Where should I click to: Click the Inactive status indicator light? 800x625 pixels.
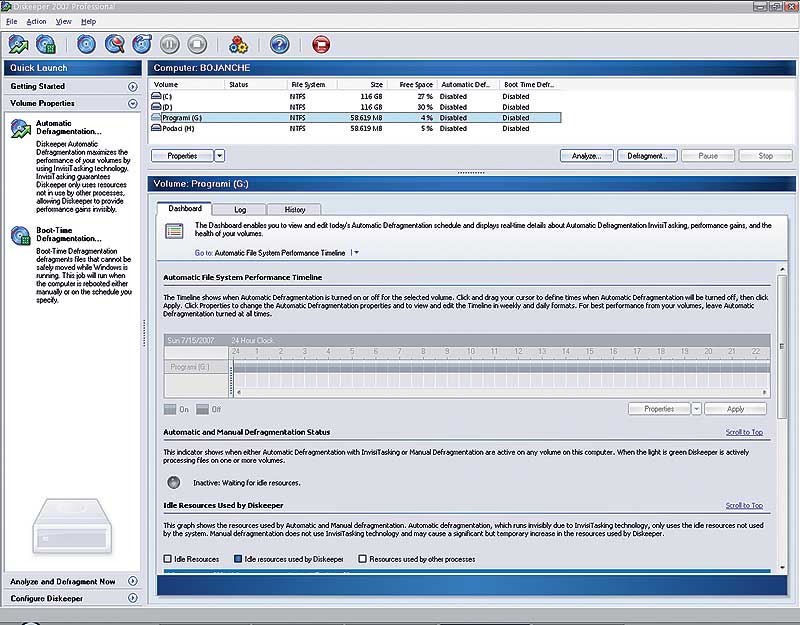pos(174,482)
